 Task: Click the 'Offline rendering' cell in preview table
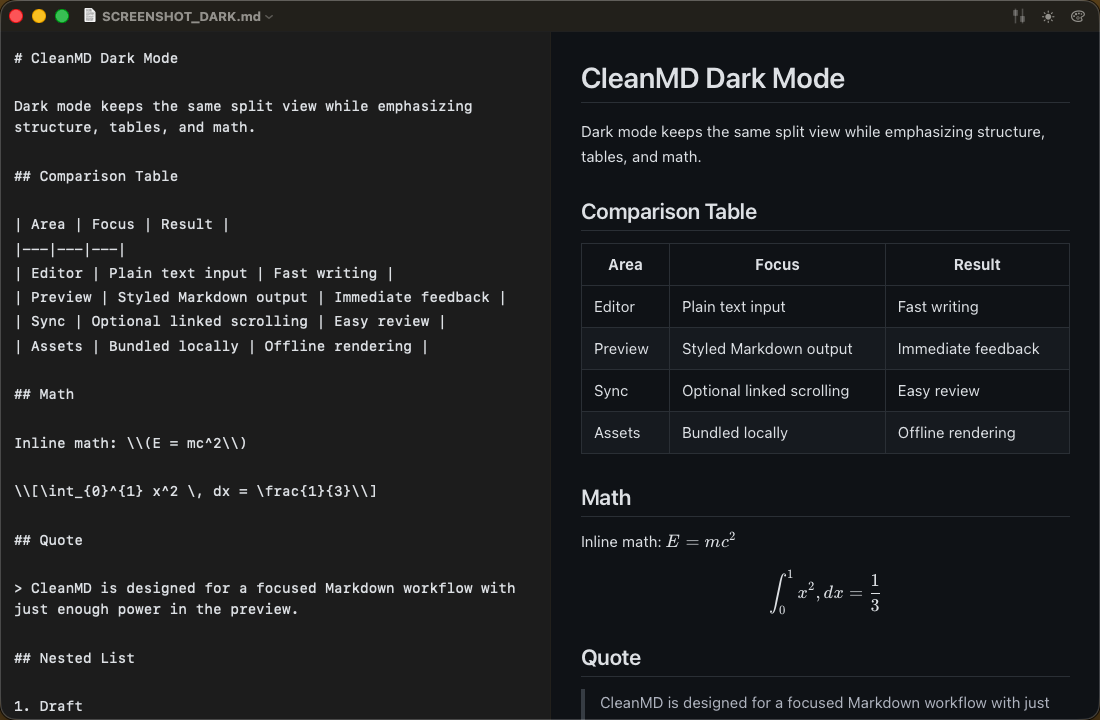[x=956, y=433]
